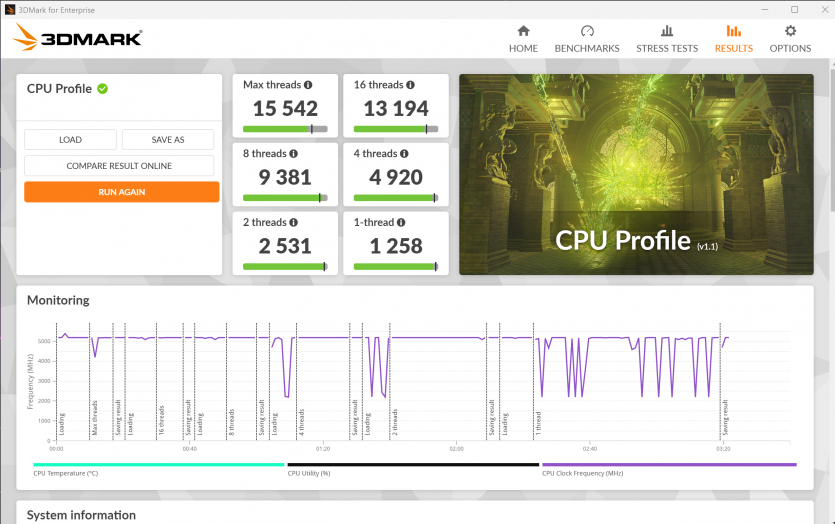Screen dimensions: 835x524
Task: Click the 3DMark logo
Action: pyautogui.click(x=78, y=39)
